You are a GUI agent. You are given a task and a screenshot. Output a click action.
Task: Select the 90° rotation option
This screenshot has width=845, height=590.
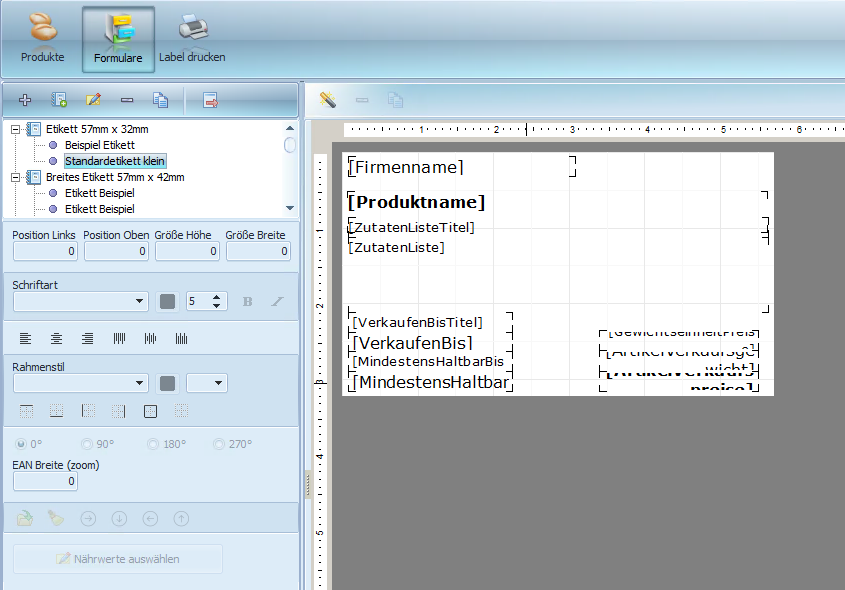[x=87, y=444]
